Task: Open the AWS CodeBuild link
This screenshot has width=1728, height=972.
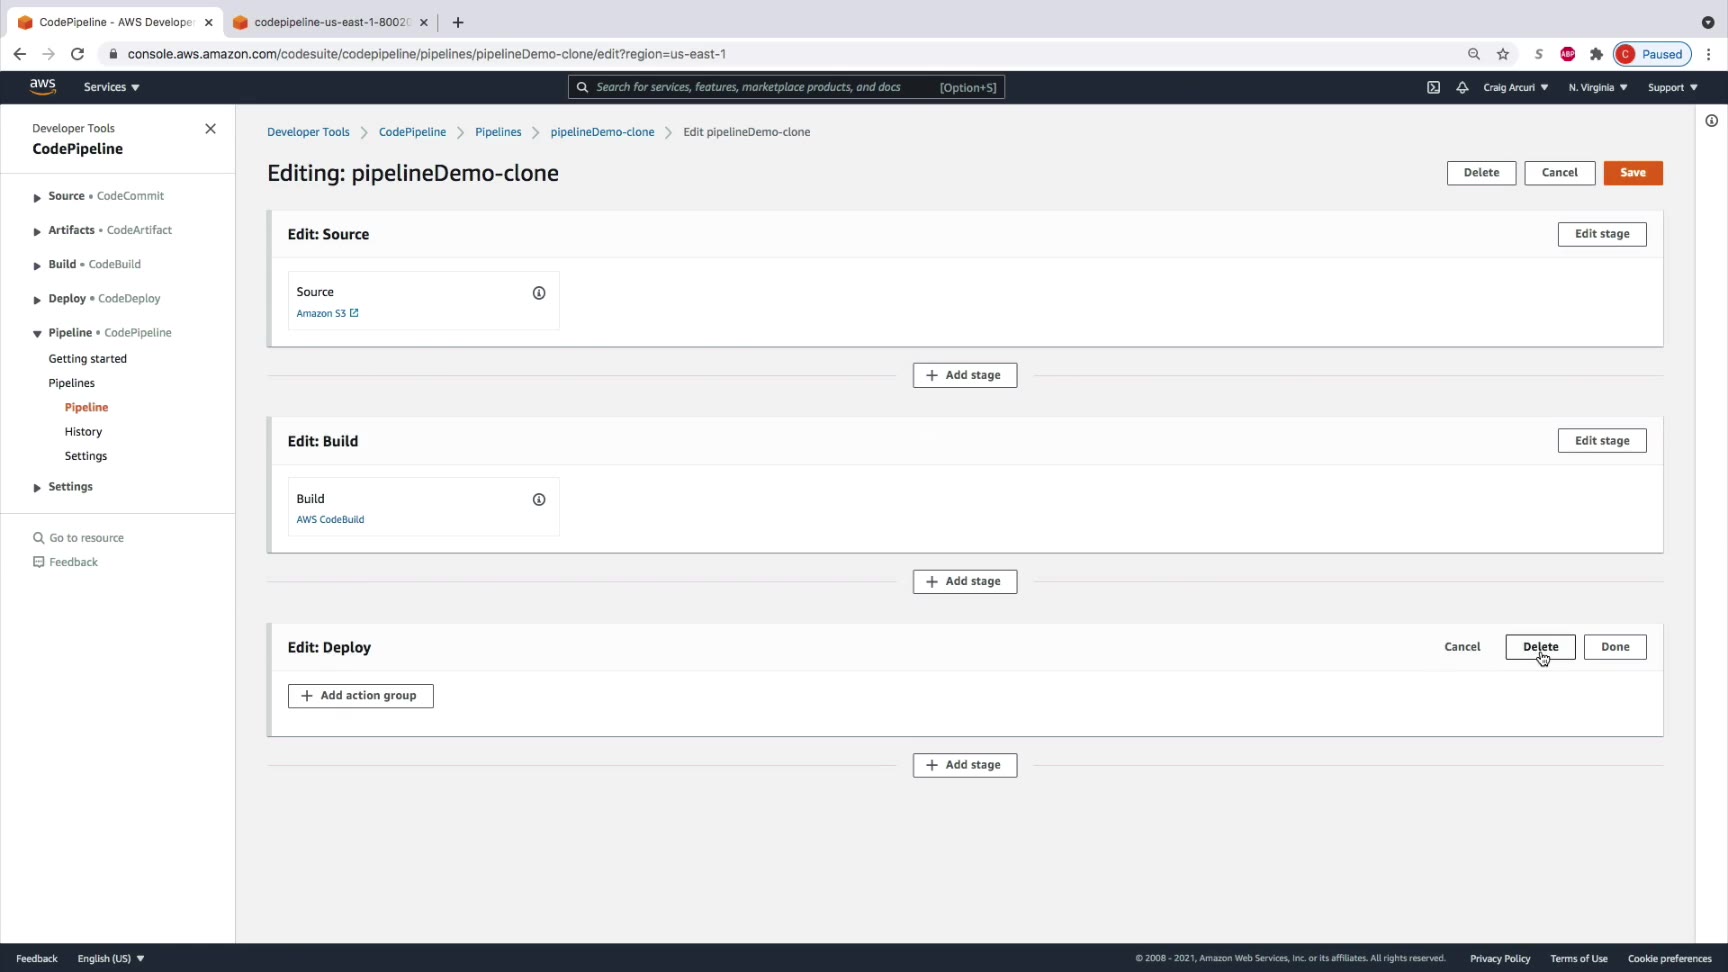Action: (330, 520)
